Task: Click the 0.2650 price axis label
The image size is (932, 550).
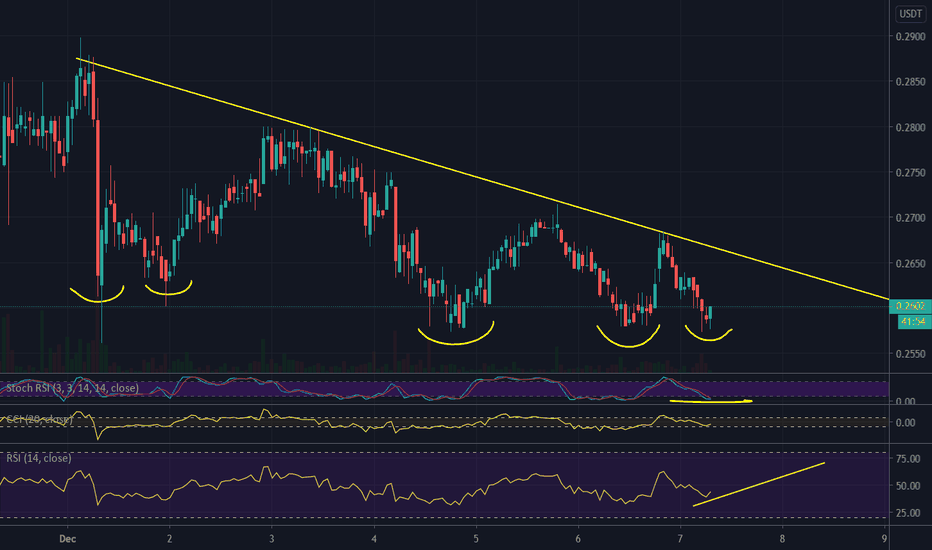Action: [910, 263]
